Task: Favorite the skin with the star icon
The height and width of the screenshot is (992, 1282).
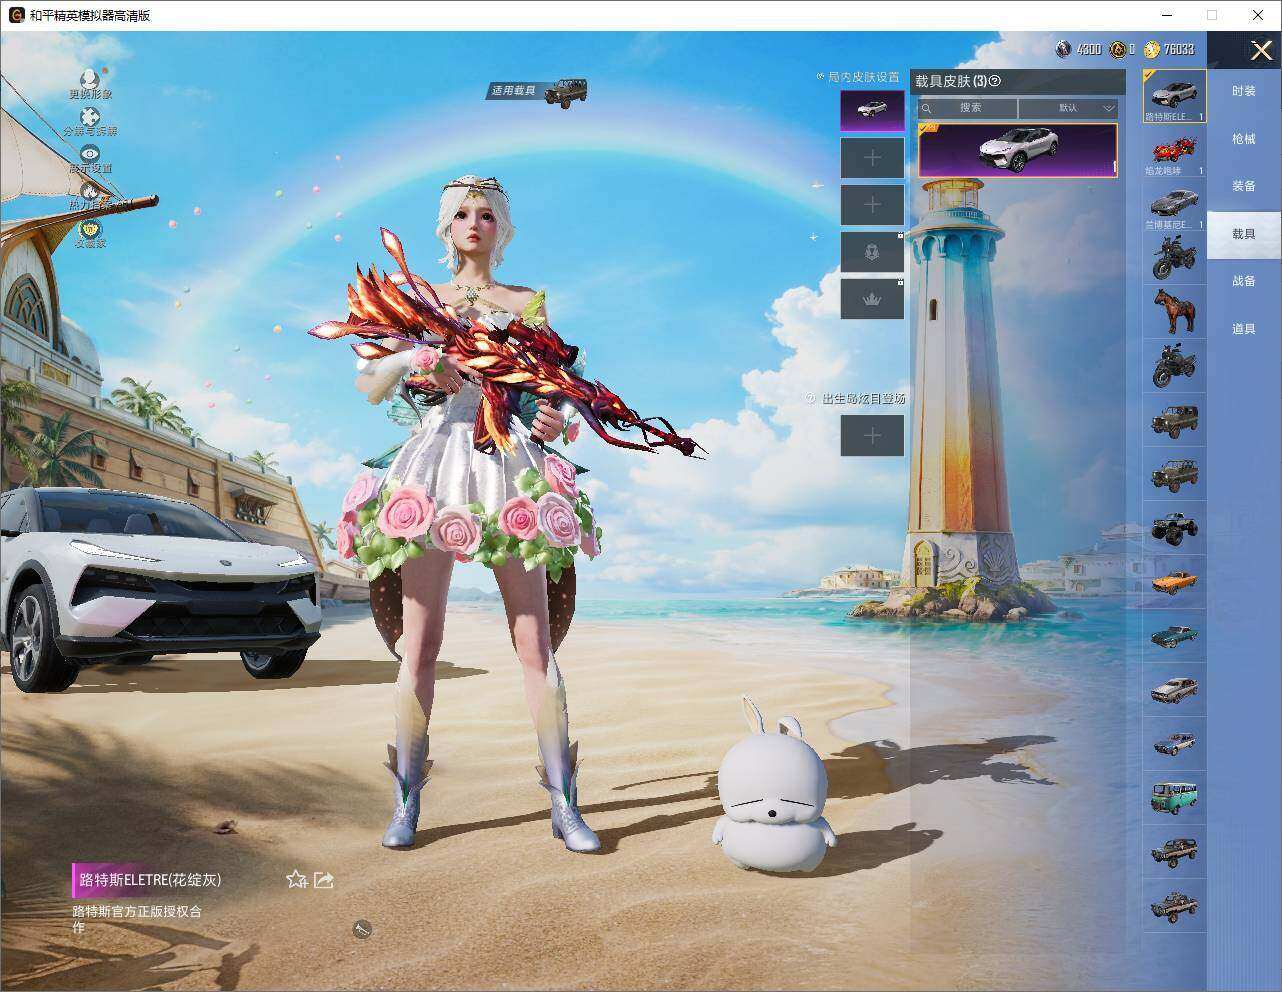Action: (x=296, y=879)
